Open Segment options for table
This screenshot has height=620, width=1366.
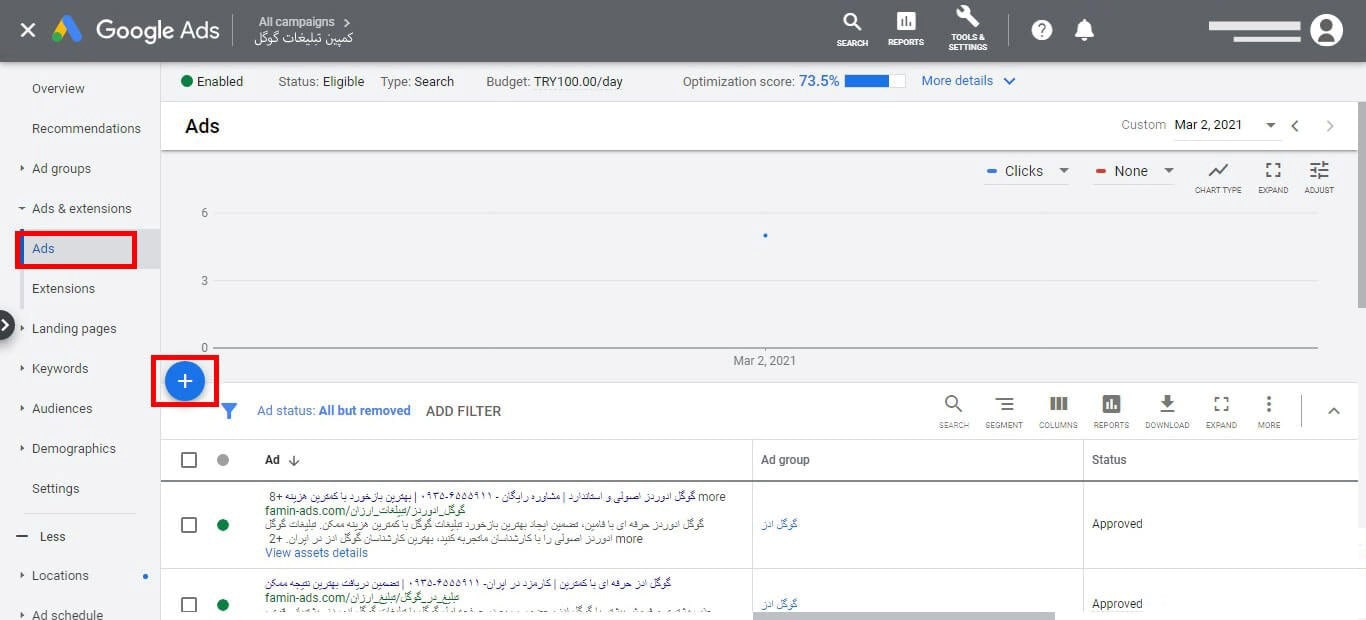point(1004,411)
